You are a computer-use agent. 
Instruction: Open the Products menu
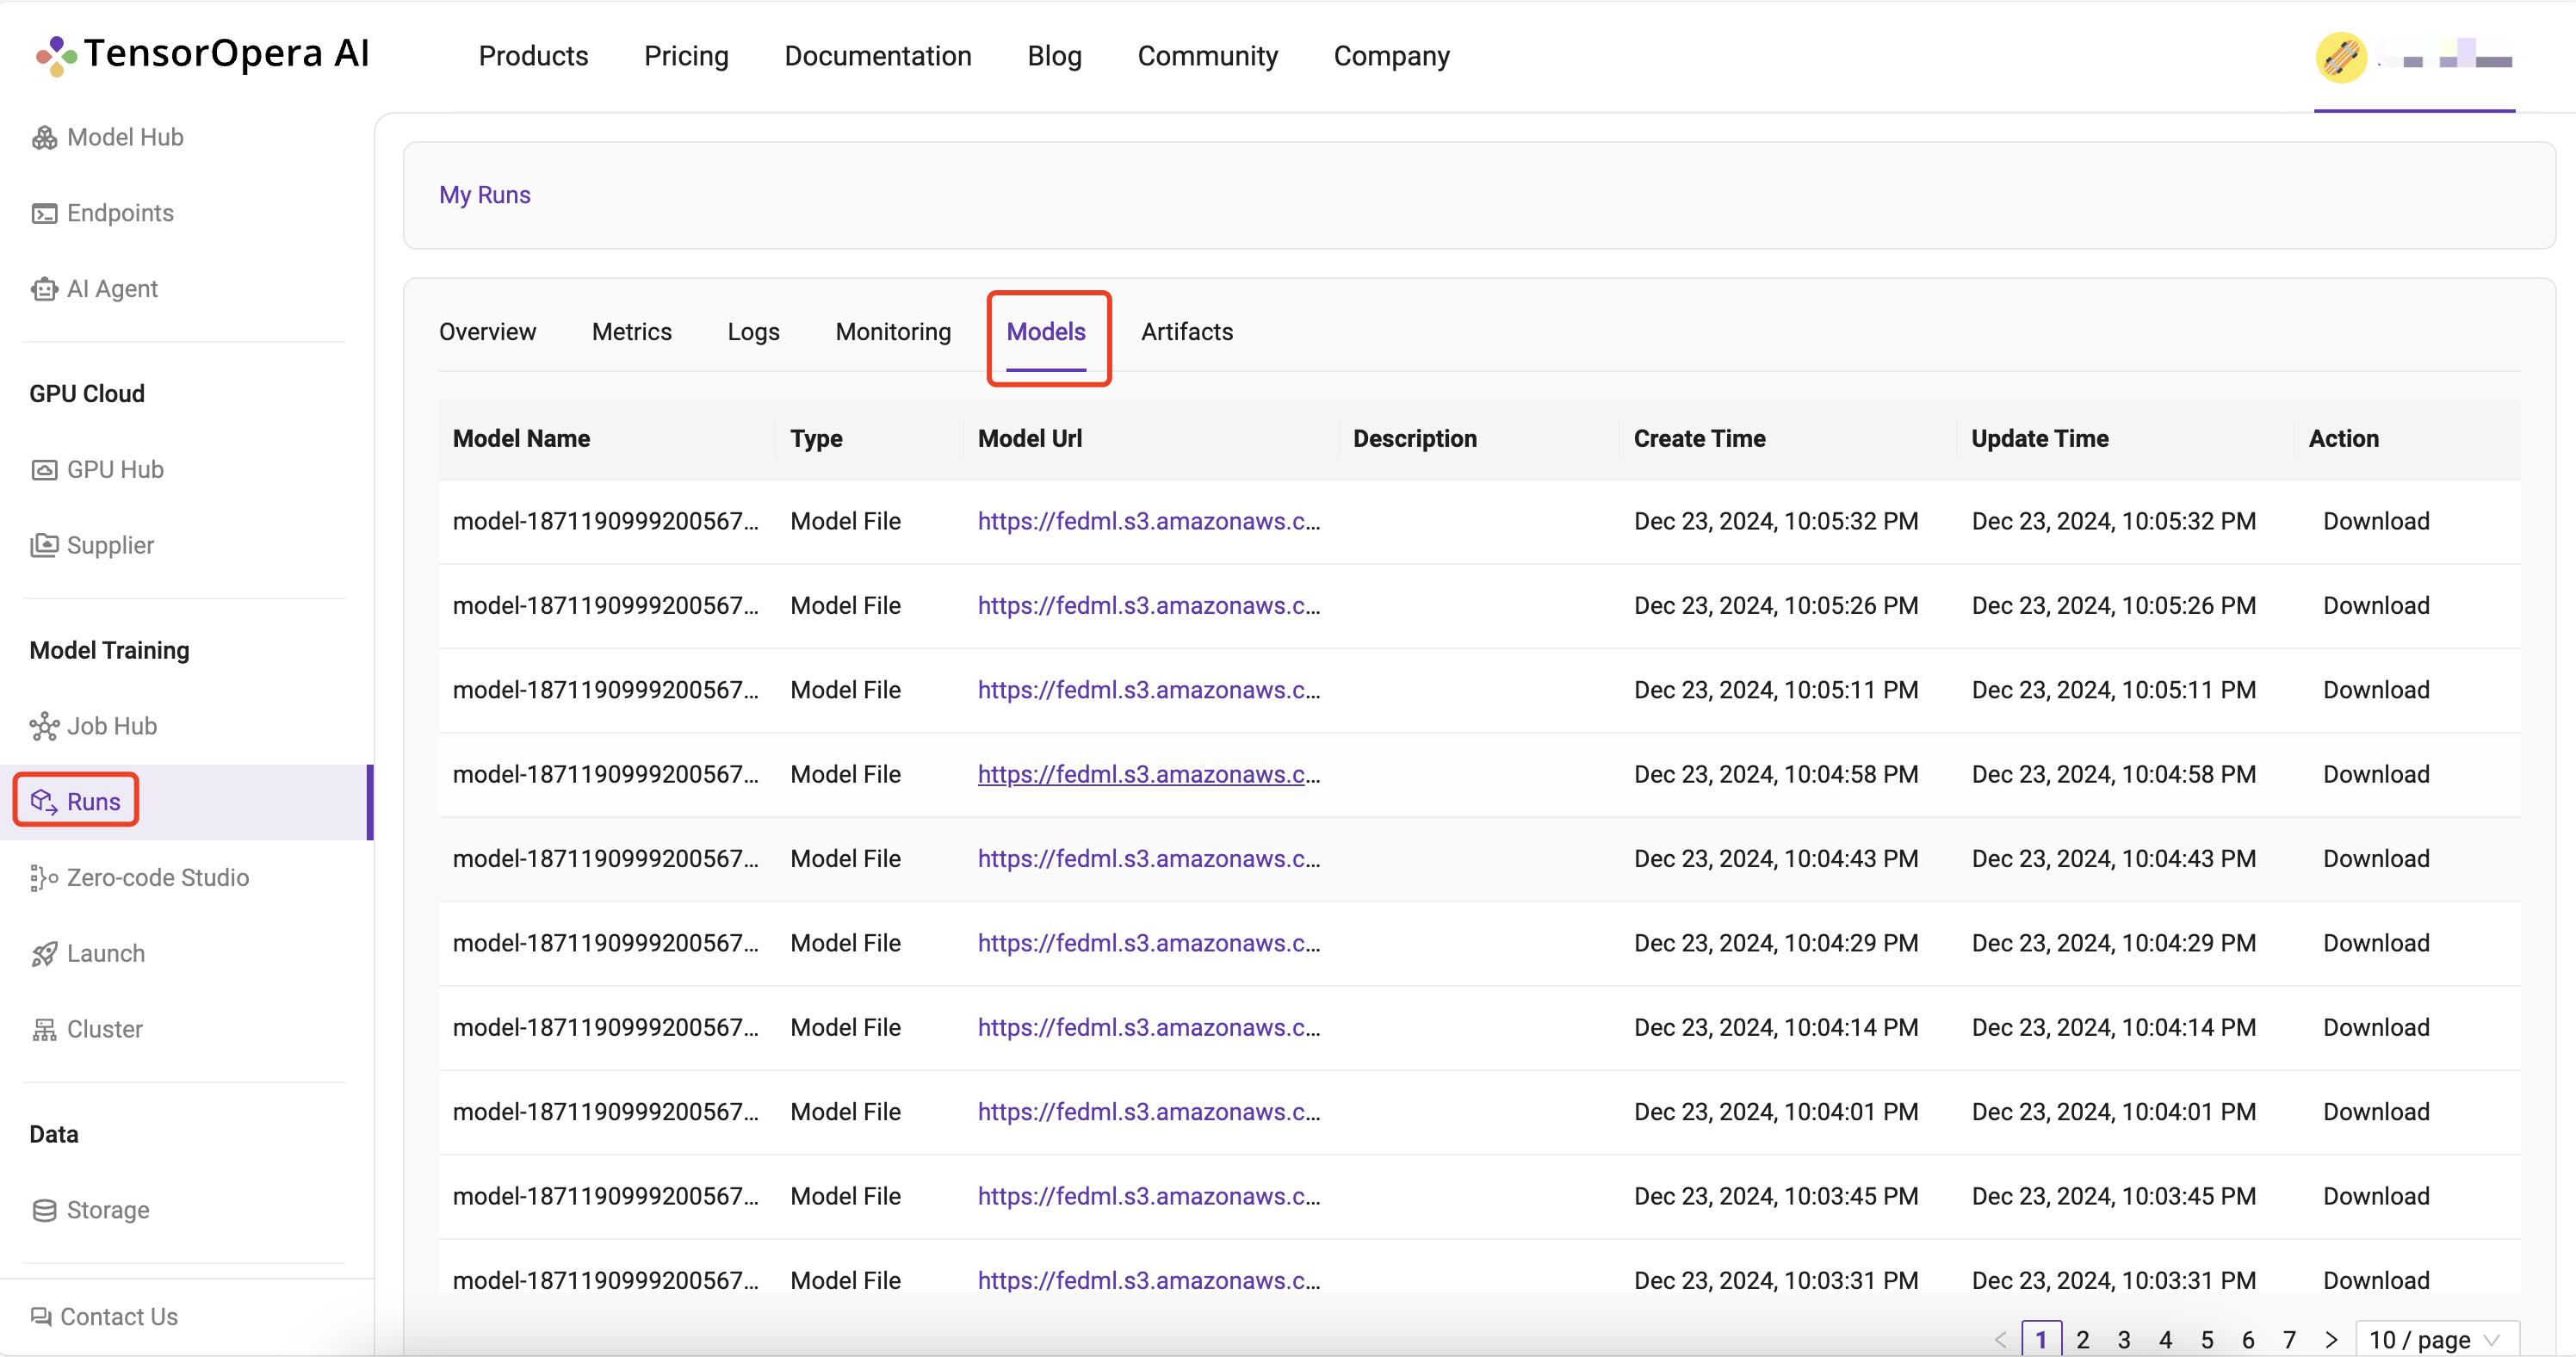533,56
